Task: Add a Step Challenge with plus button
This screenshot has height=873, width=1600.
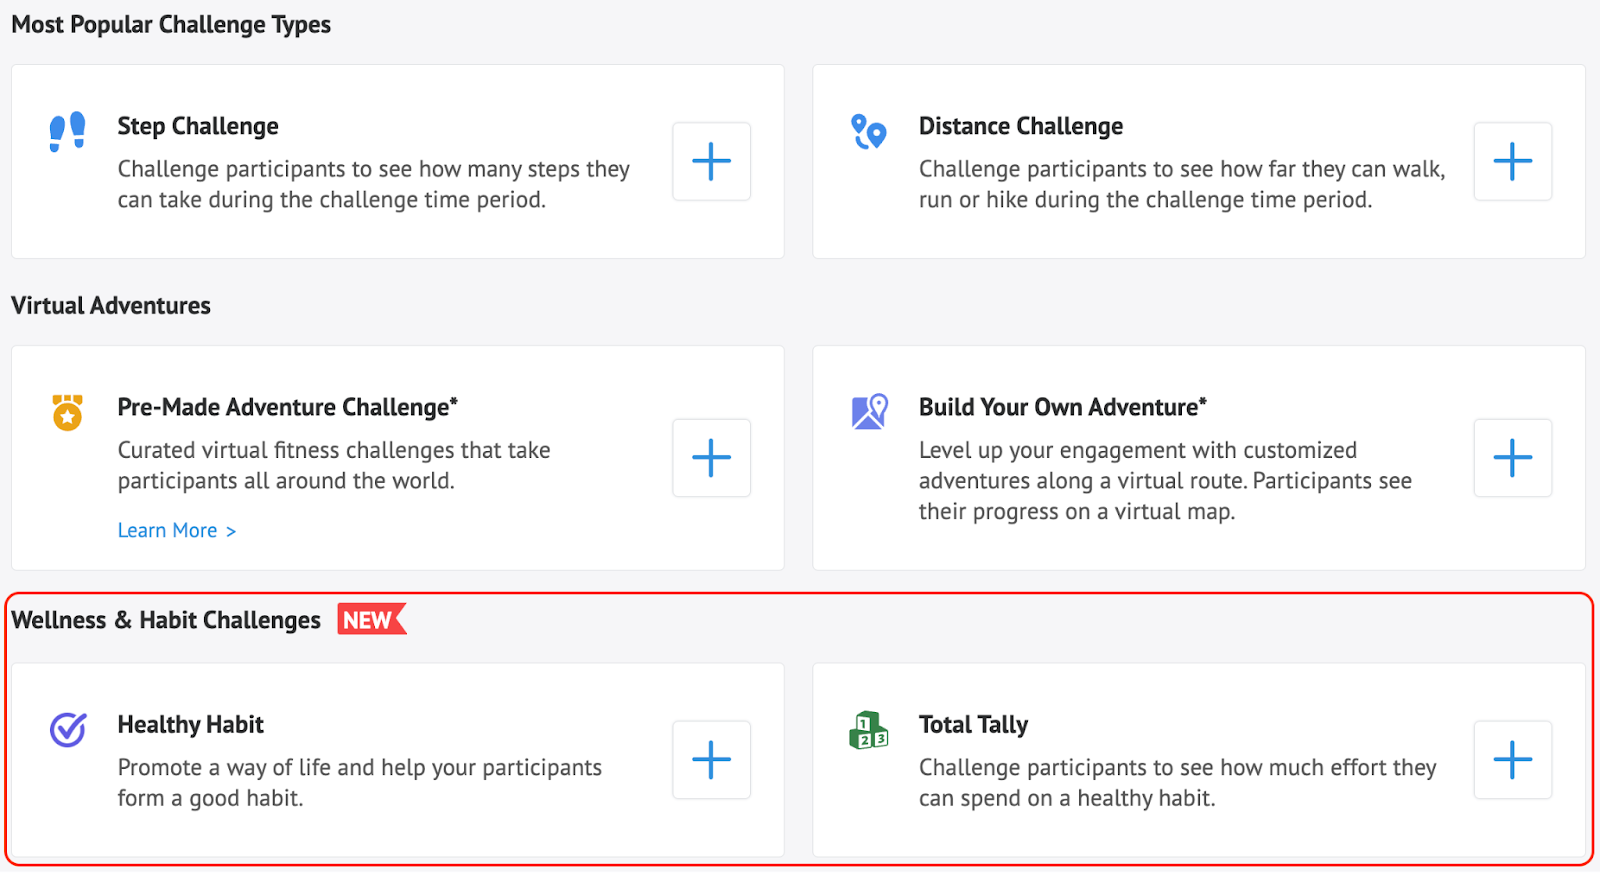Action: point(711,161)
